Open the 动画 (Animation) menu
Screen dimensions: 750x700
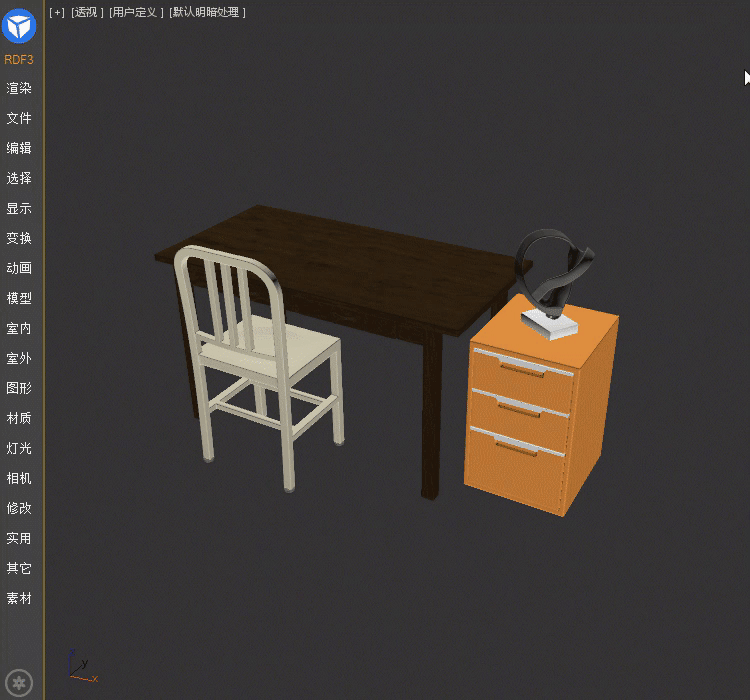pyautogui.click(x=19, y=268)
